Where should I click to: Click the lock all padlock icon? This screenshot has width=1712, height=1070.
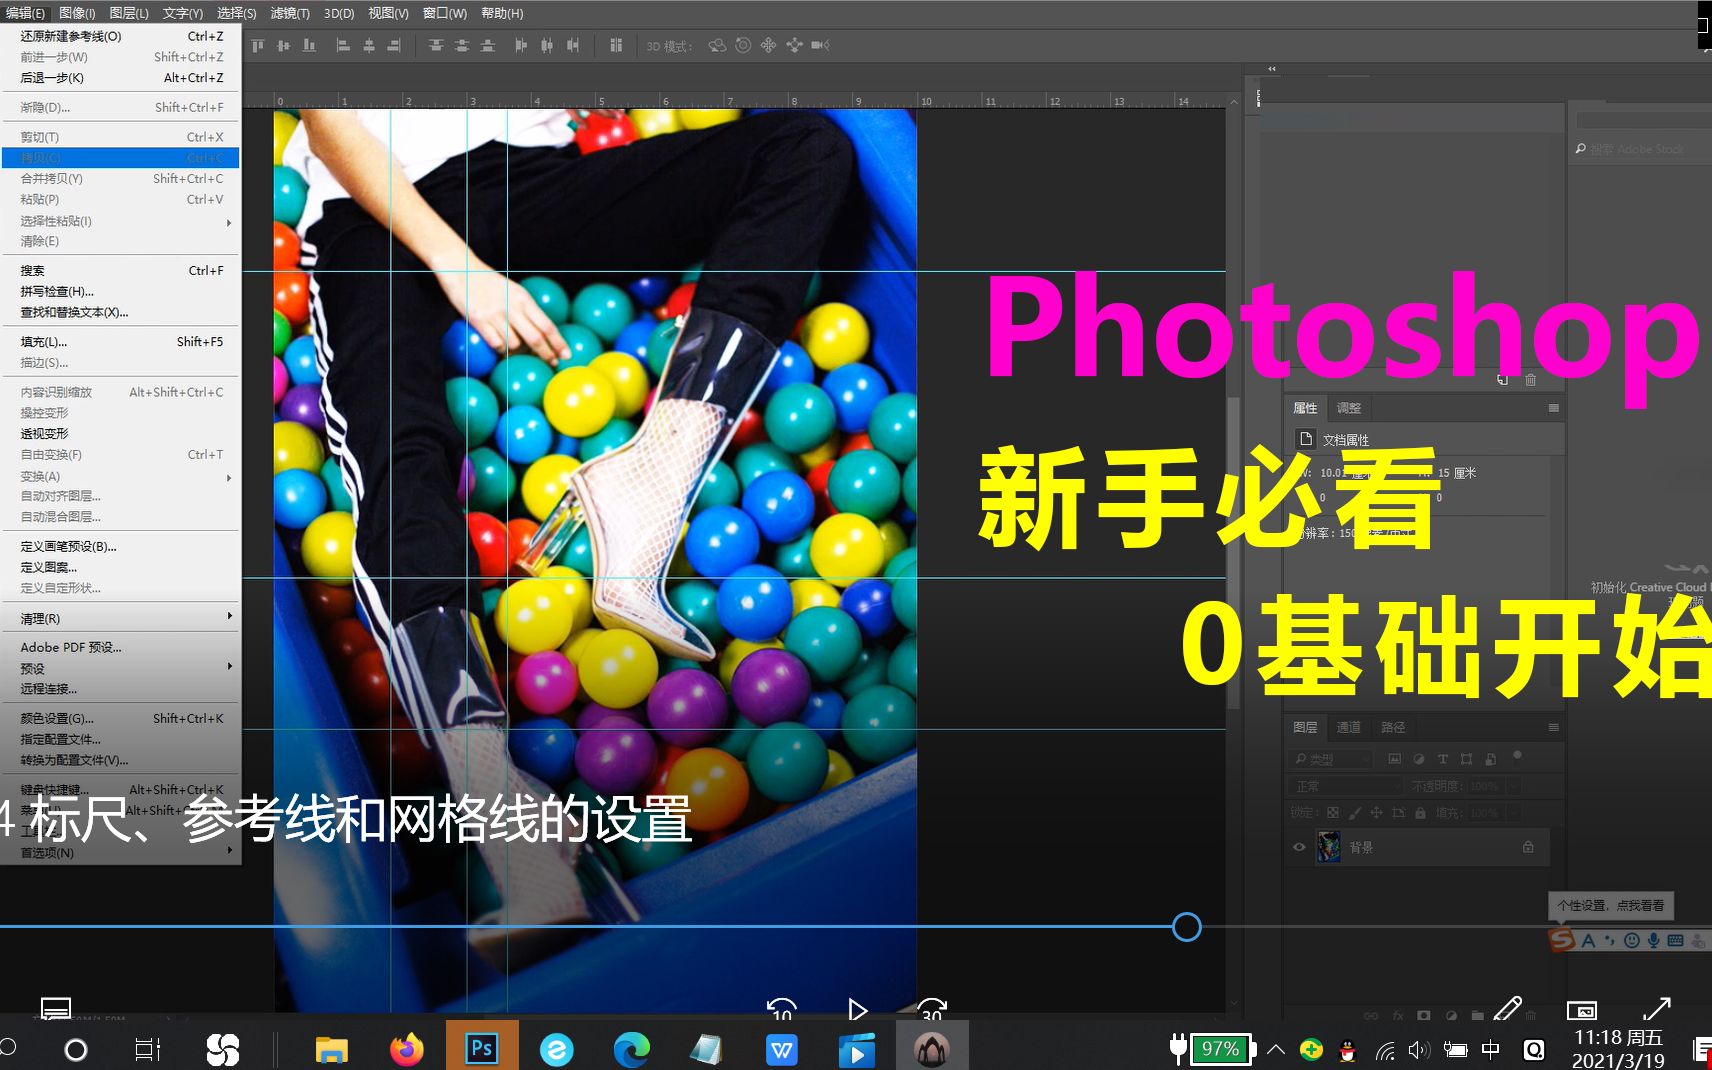click(1420, 813)
